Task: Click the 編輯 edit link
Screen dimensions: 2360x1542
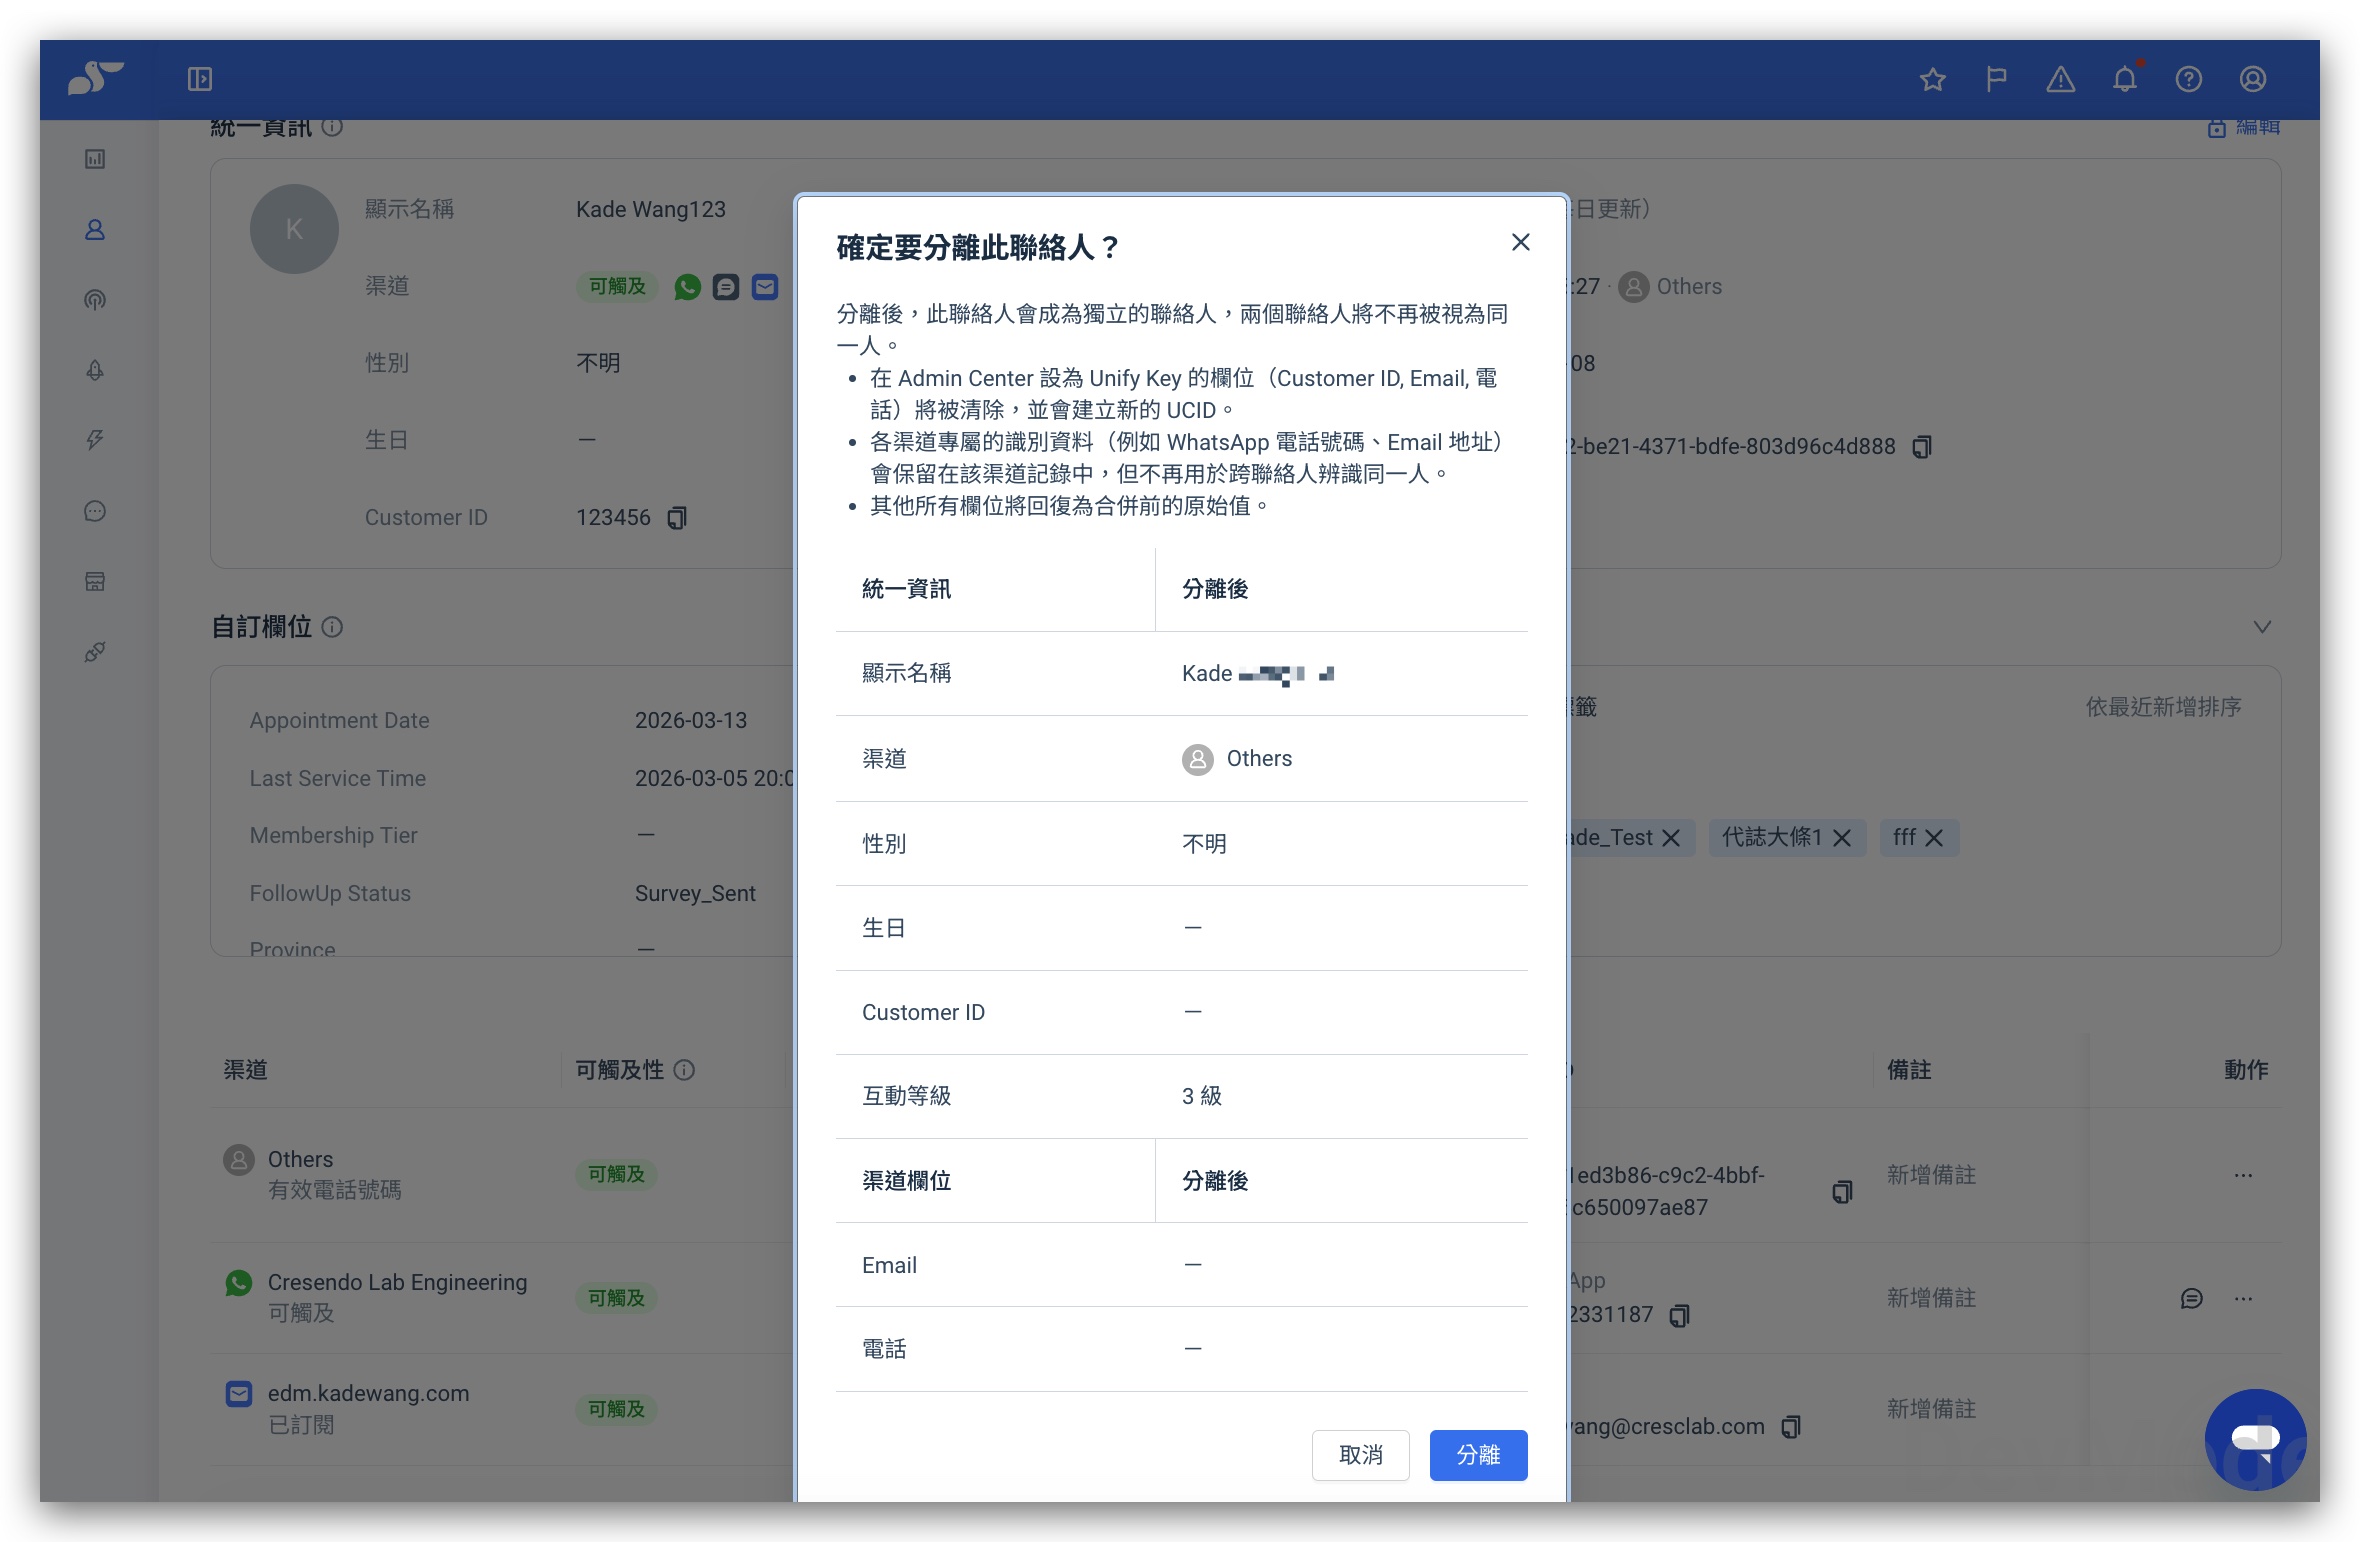Action: [2245, 128]
